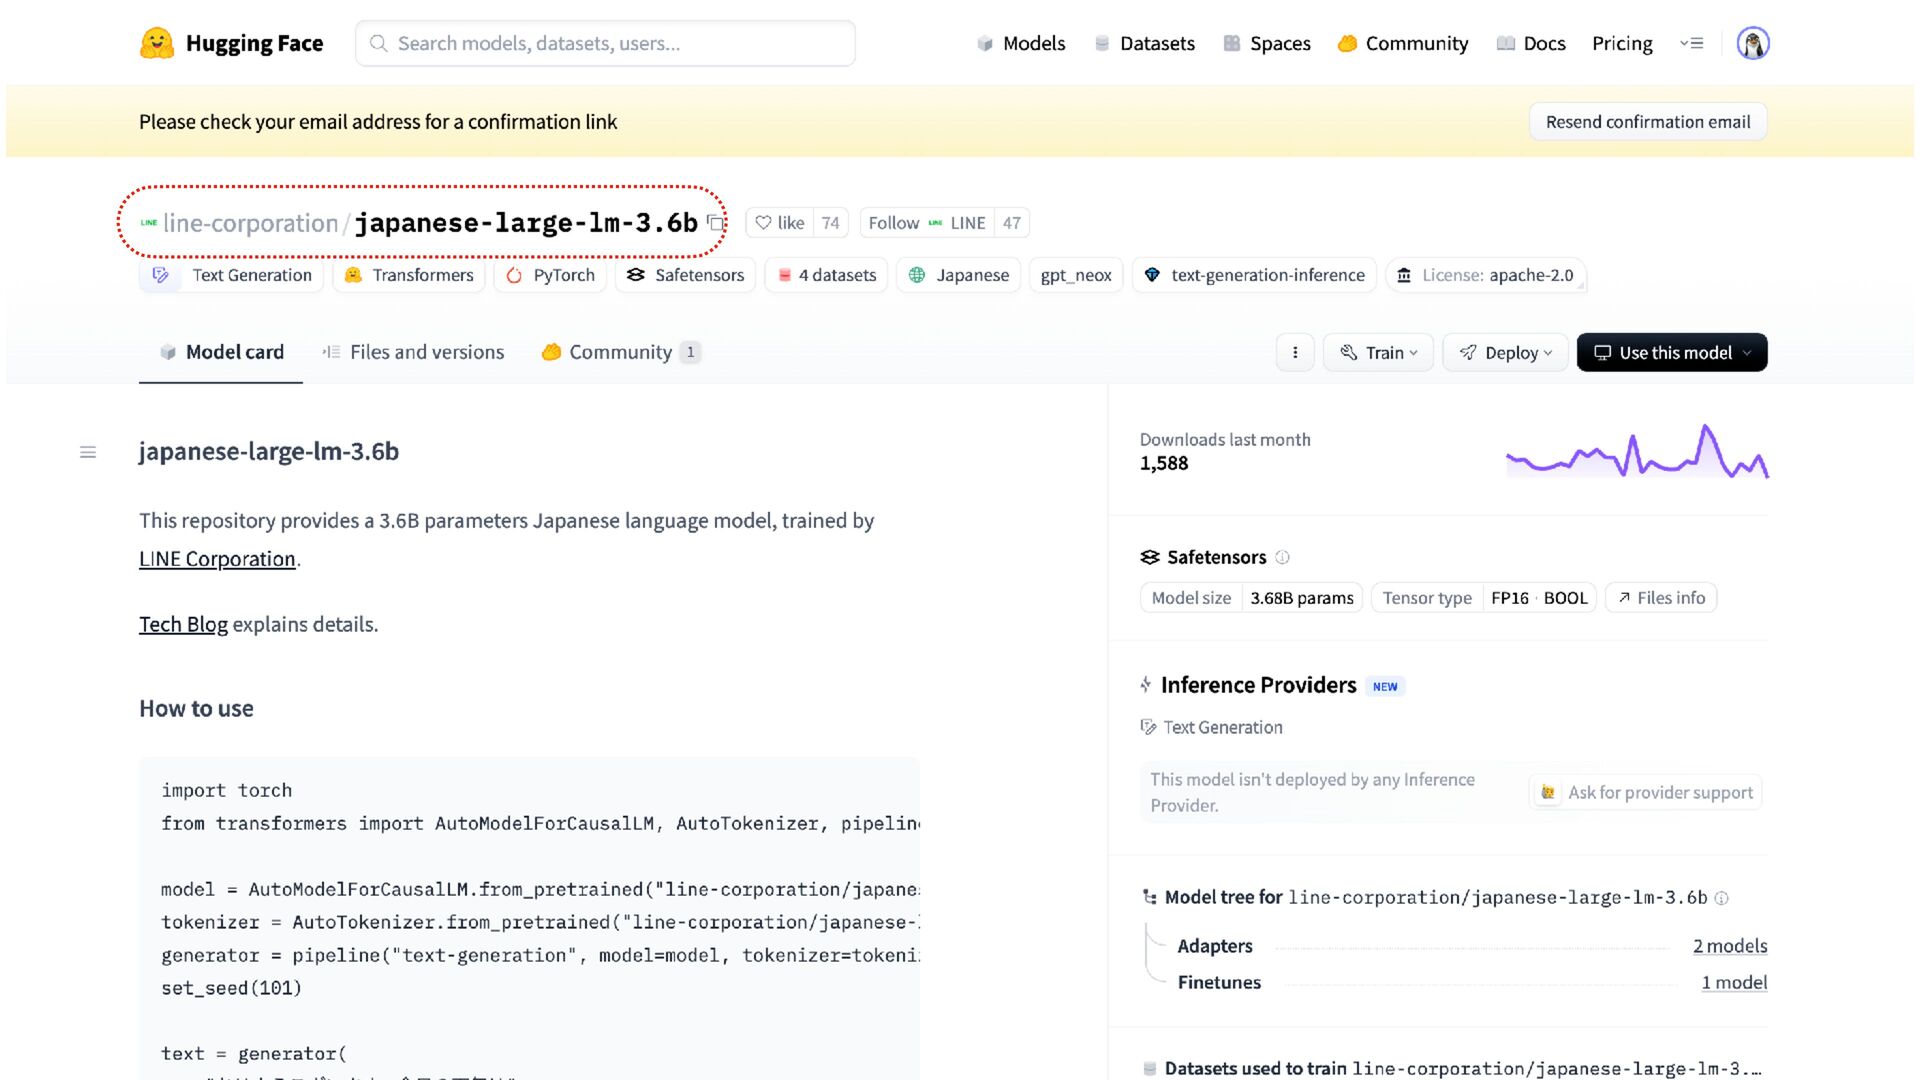Open the three-dot more options button

[1295, 352]
